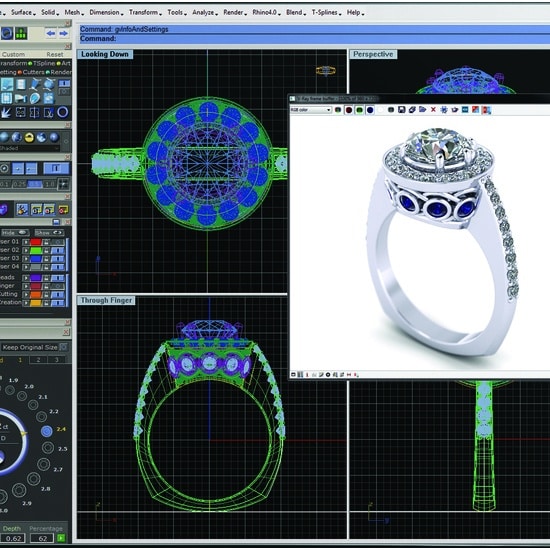Open the Shaded display mode dropdown
Screen dimensions: 550x550
click(29, 149)
